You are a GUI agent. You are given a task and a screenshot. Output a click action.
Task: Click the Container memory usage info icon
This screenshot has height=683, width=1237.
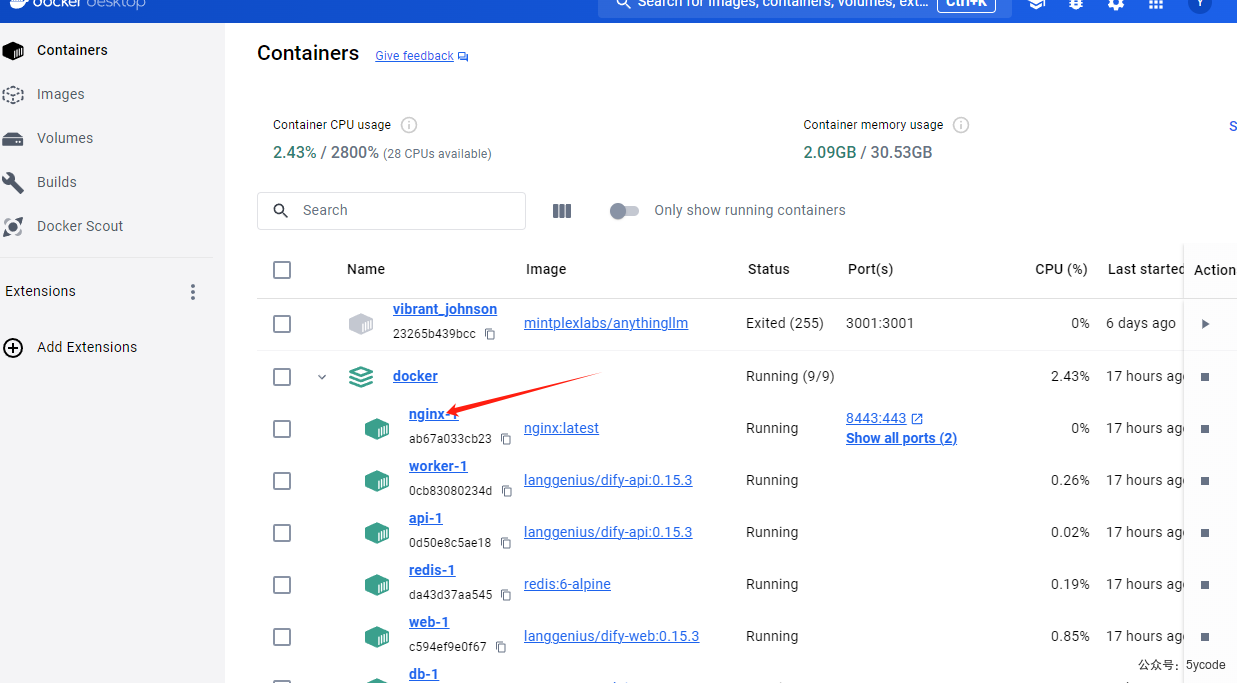coord(961,125)
